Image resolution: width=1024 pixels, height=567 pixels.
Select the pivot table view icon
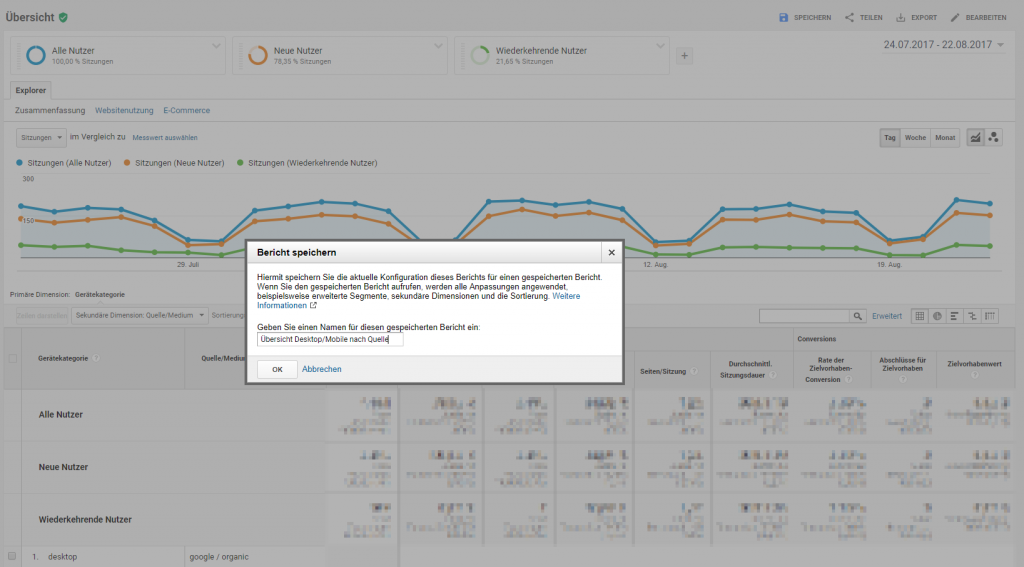[990, 316]
